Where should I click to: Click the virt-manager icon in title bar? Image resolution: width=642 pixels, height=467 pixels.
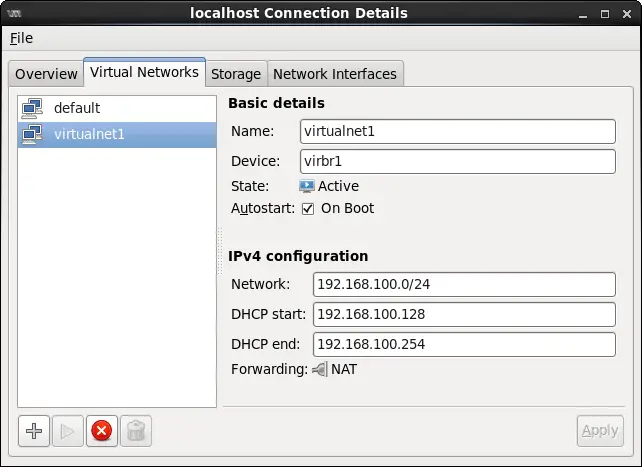(14, 14)
